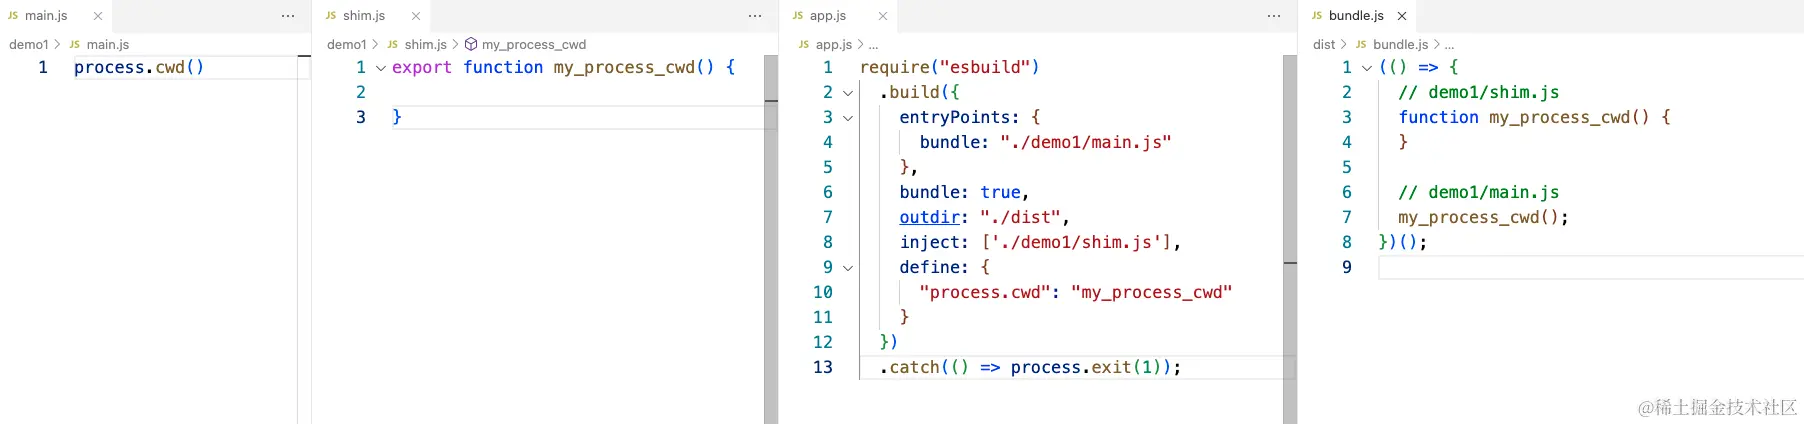The image size is (1804, 424).
Task: Collapse arrow function fold on bundle.js line 1
Action: (1367, 68)
